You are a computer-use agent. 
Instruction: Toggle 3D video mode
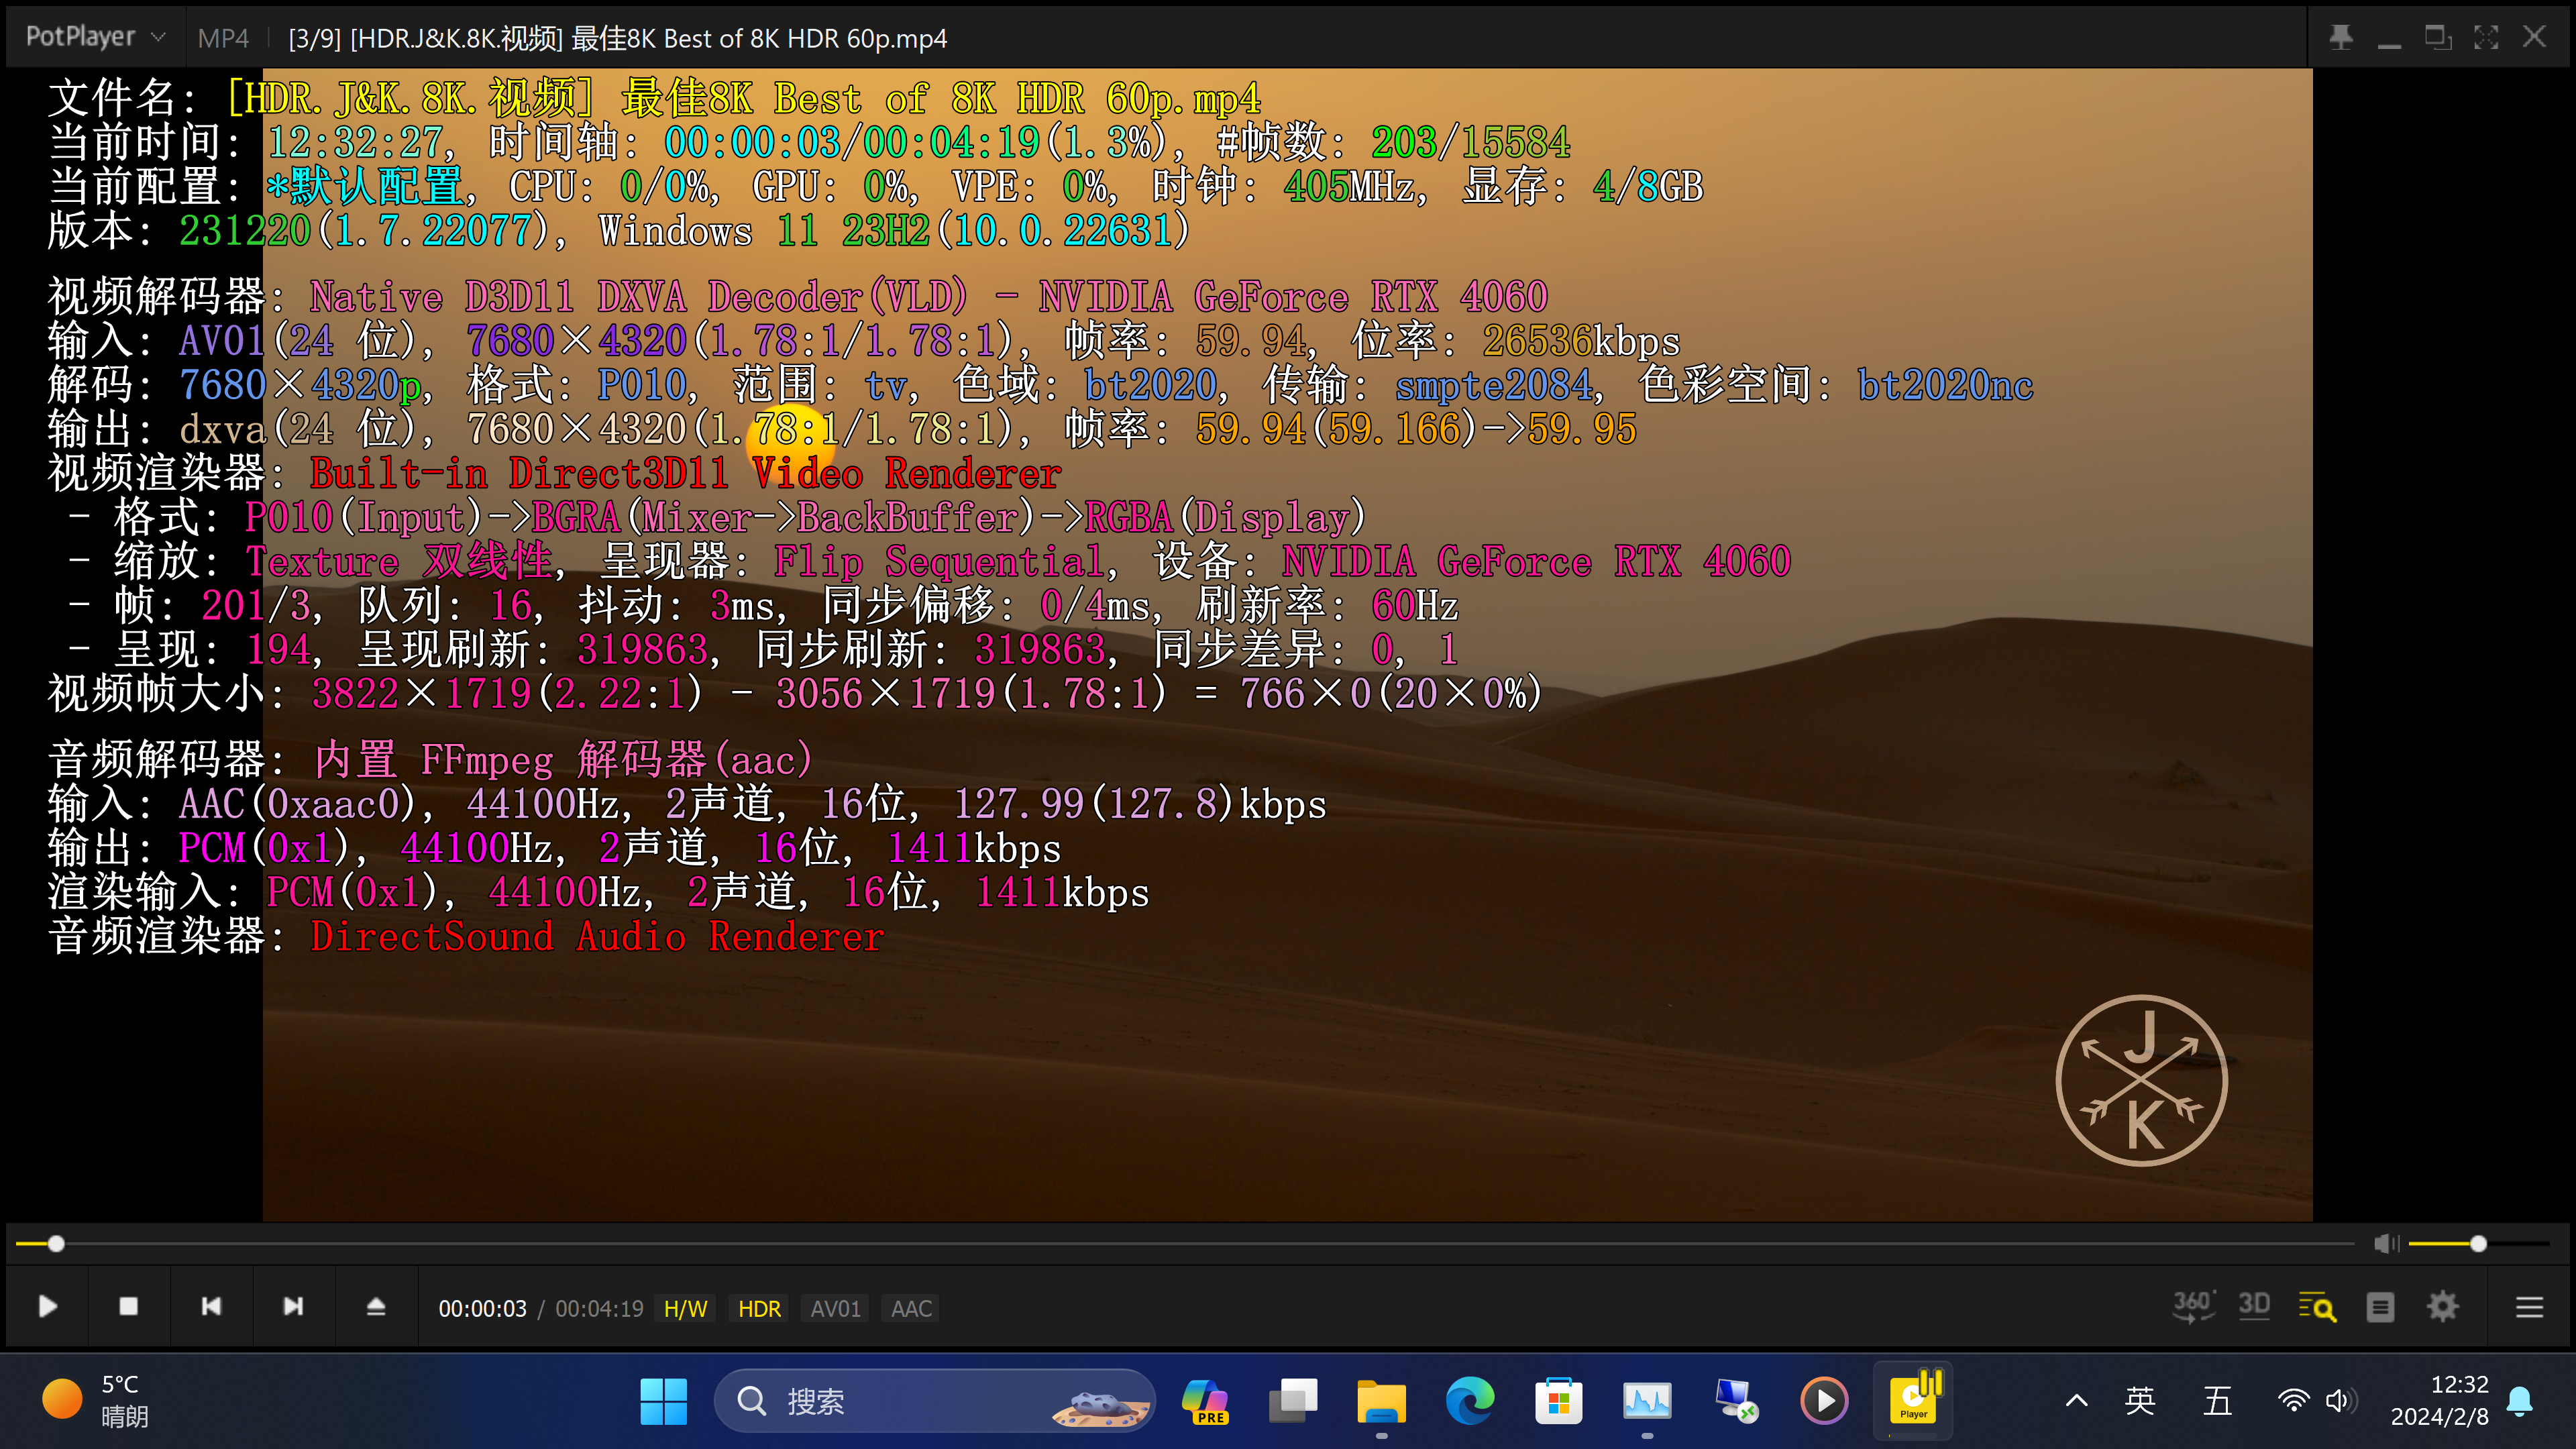(x=2254, y=1306)
